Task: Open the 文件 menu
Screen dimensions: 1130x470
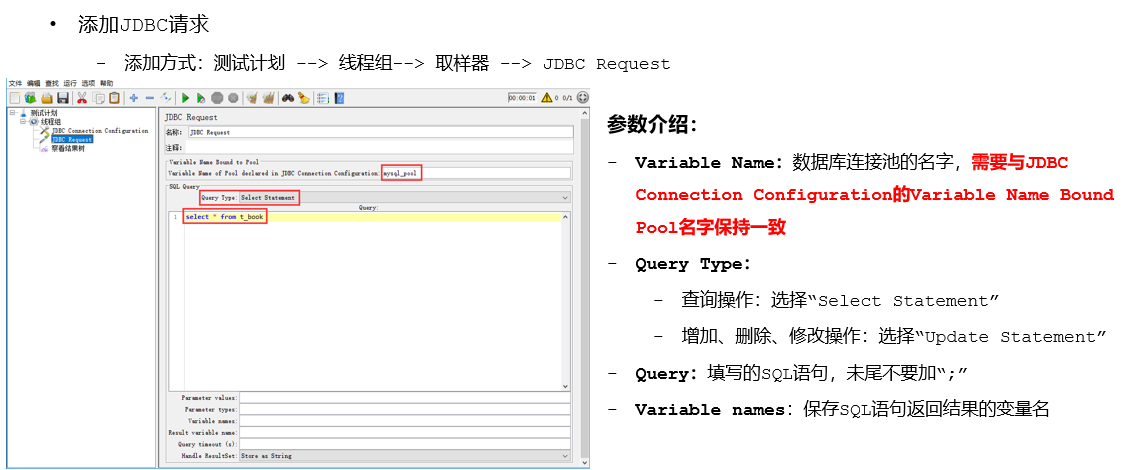Action: coord(15,84)
